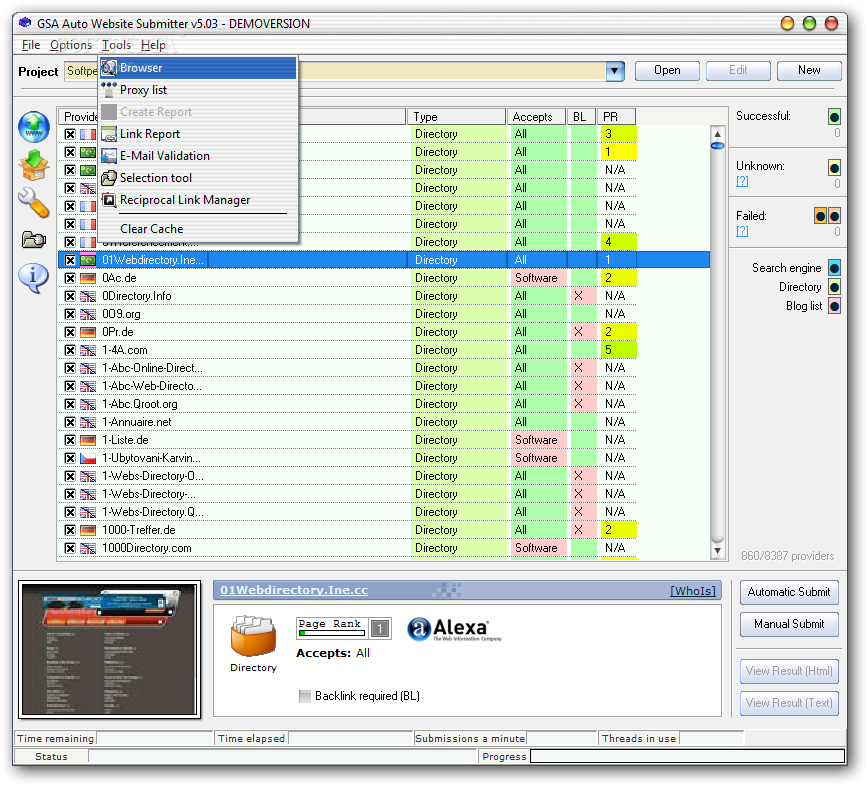Viewport: 868px width, 786px height.
Task: Select the 1-Abc.Qroot.org row
Action: tap(384, 404)
